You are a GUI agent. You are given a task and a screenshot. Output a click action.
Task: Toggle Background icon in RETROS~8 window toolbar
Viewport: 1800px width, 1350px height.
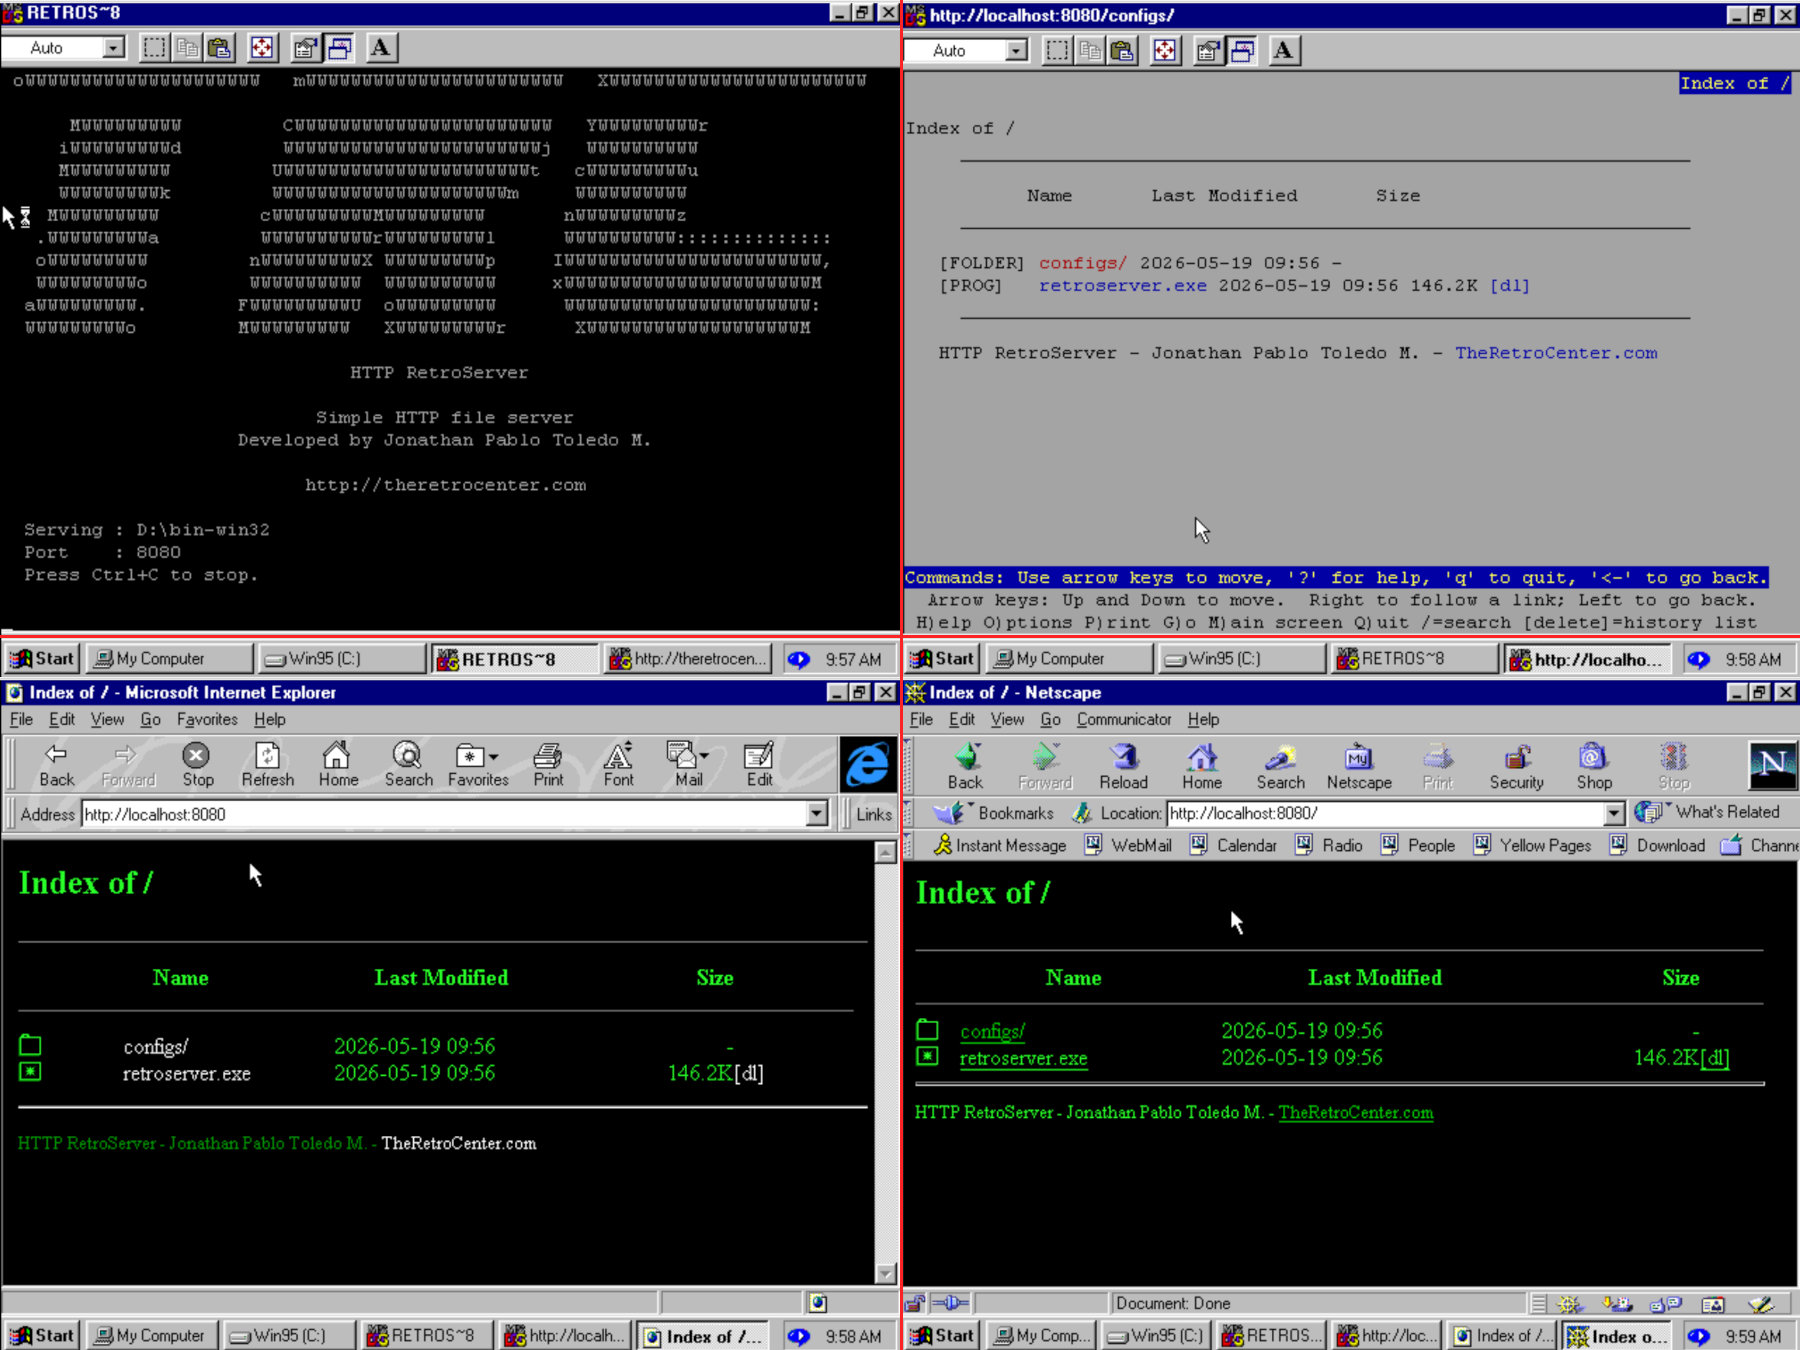click(339, 47)
